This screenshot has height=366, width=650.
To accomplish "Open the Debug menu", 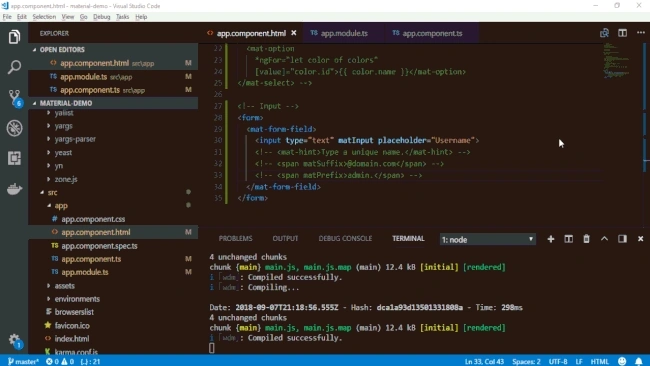I will coord(102,17).
